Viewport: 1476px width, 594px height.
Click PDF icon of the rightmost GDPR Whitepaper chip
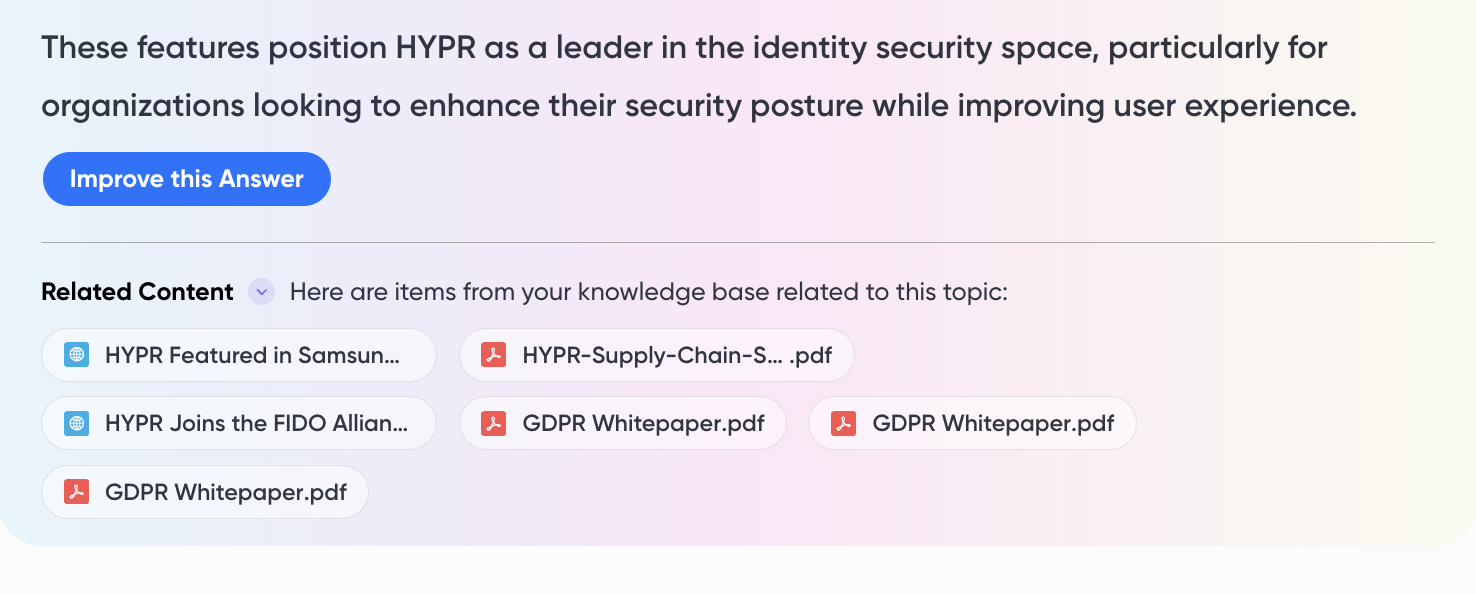coord(843,423)
